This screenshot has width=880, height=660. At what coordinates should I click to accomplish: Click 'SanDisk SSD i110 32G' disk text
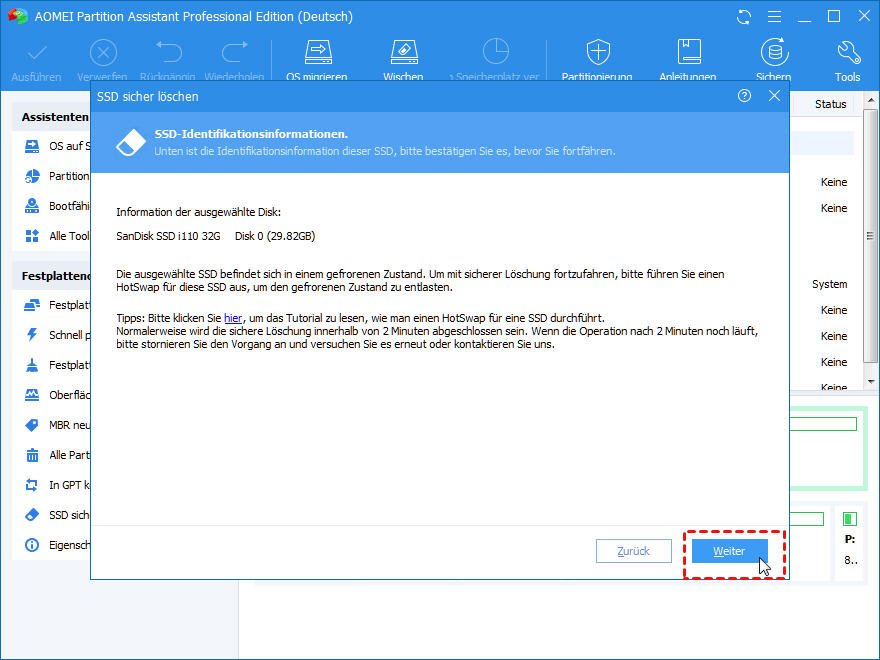tap(168, 236)
